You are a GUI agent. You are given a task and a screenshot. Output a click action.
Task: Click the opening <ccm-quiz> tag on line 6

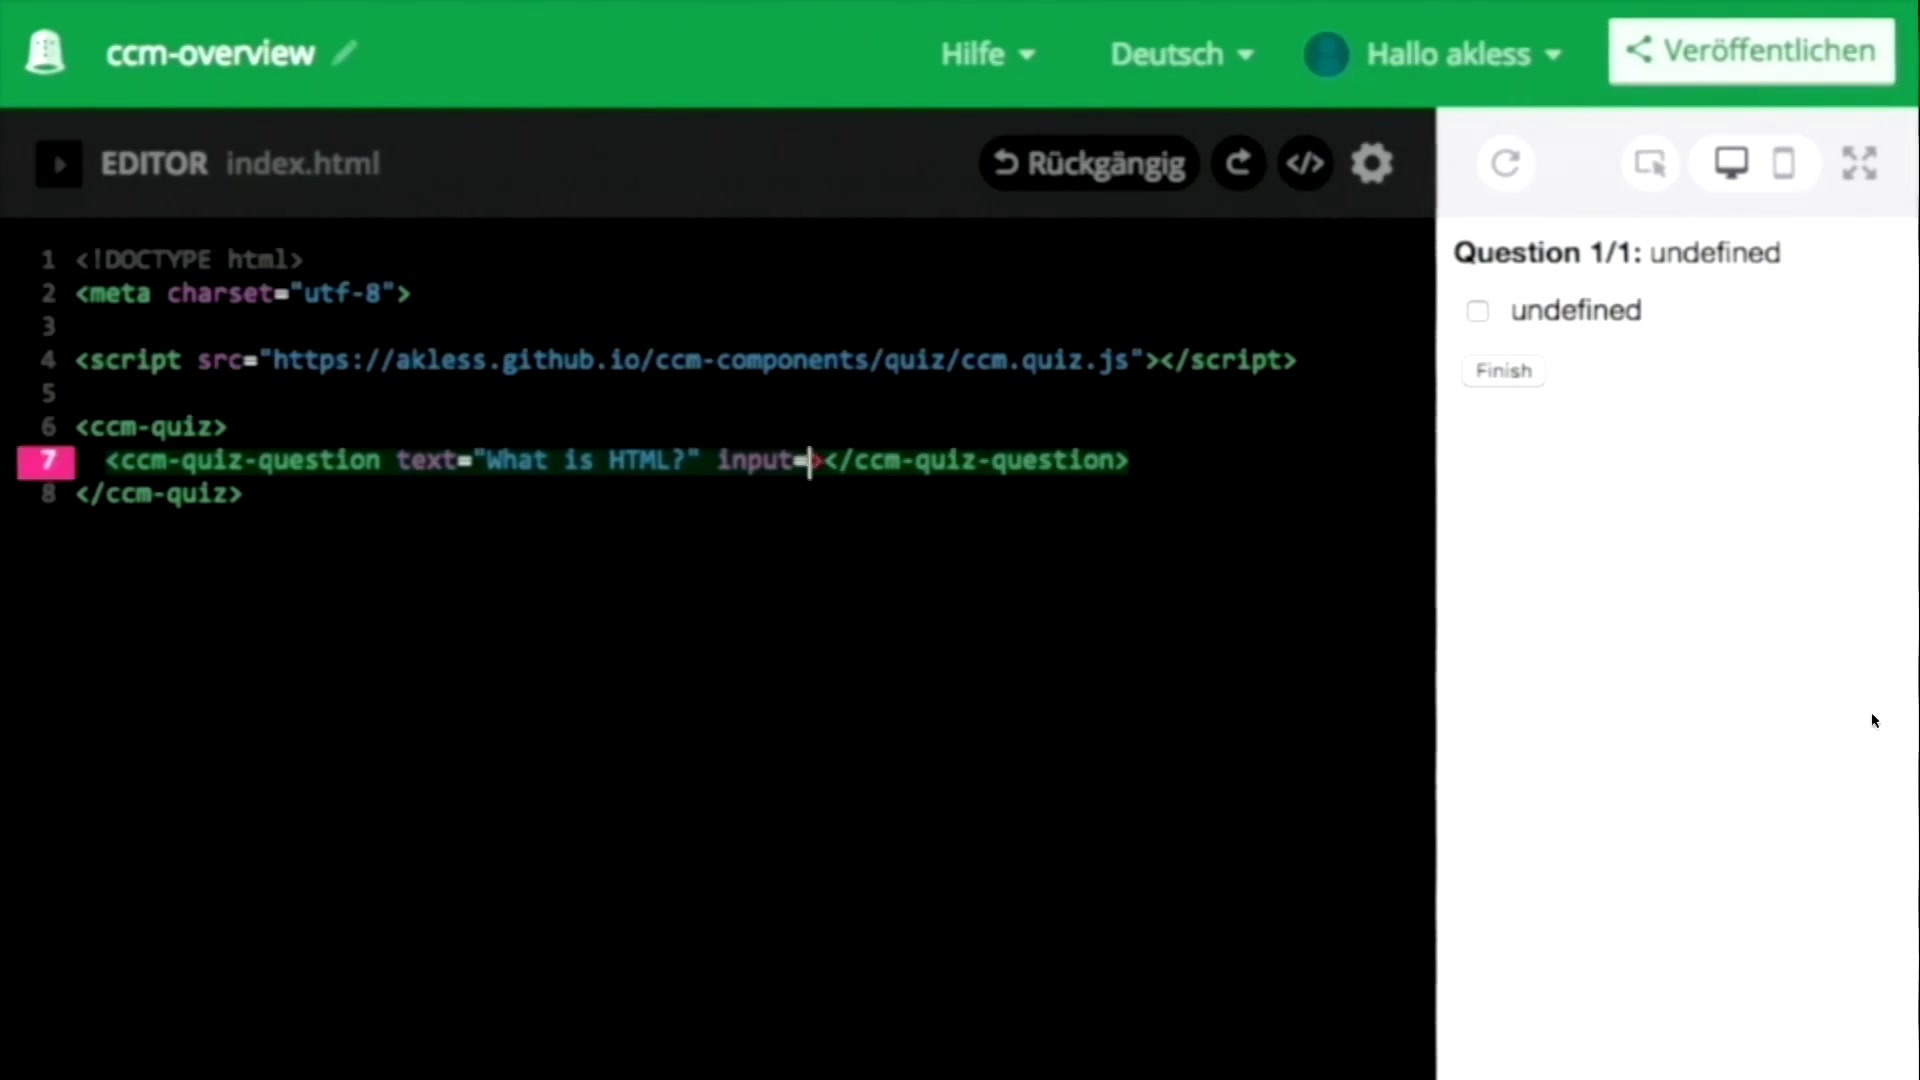(151, 427)
